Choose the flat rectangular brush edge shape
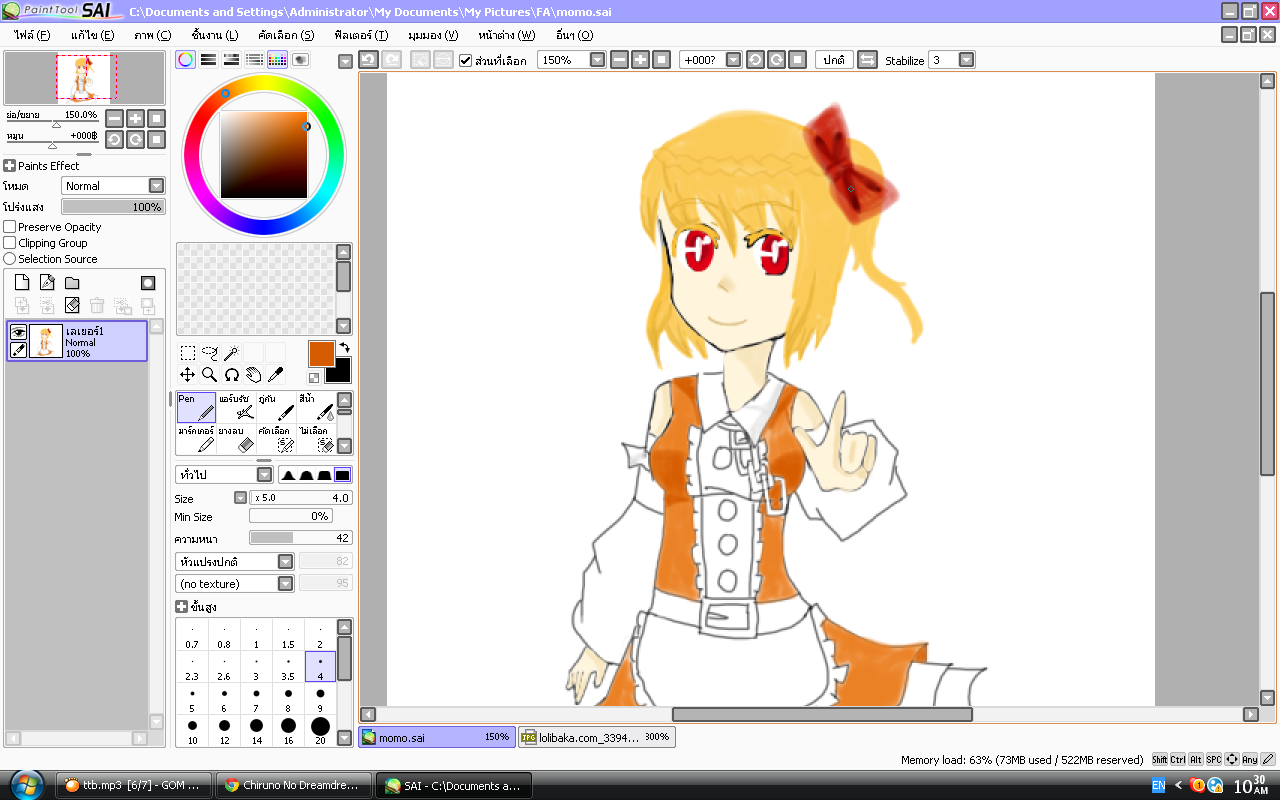 [x=342, y=475]
